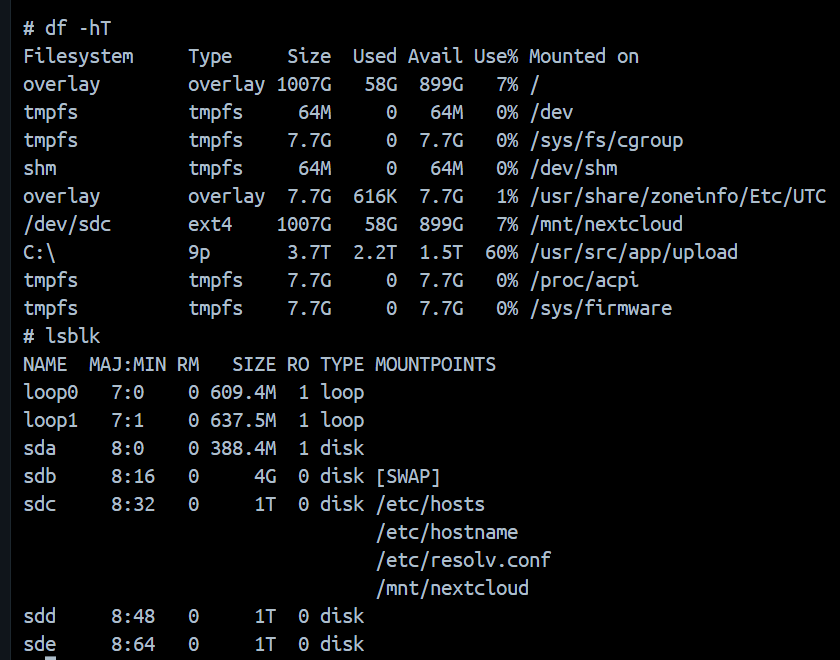Screen dimensions: 840x660
Task: Click the 388.4M size of sda
Action: [243, 448]
